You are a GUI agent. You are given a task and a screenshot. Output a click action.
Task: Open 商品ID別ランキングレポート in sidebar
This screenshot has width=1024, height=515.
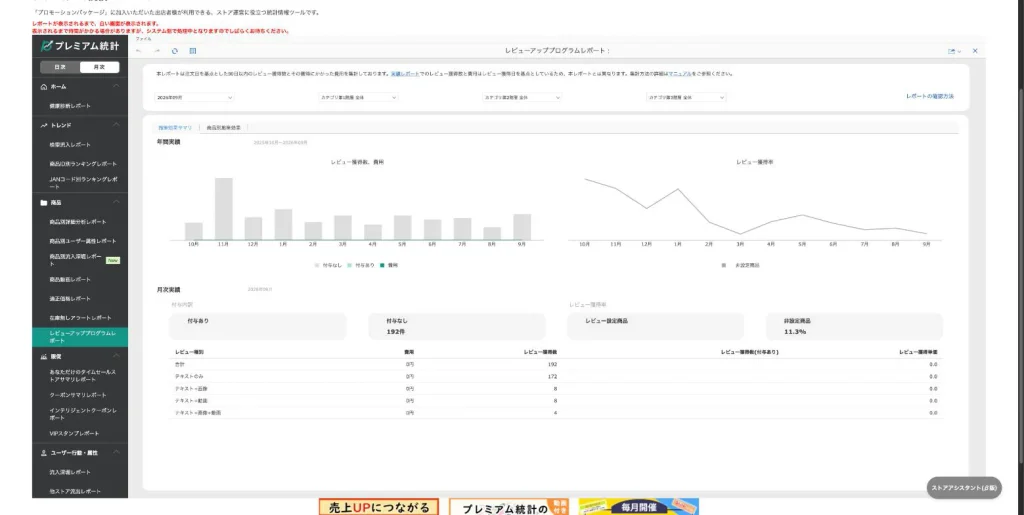tap(84, 164)
